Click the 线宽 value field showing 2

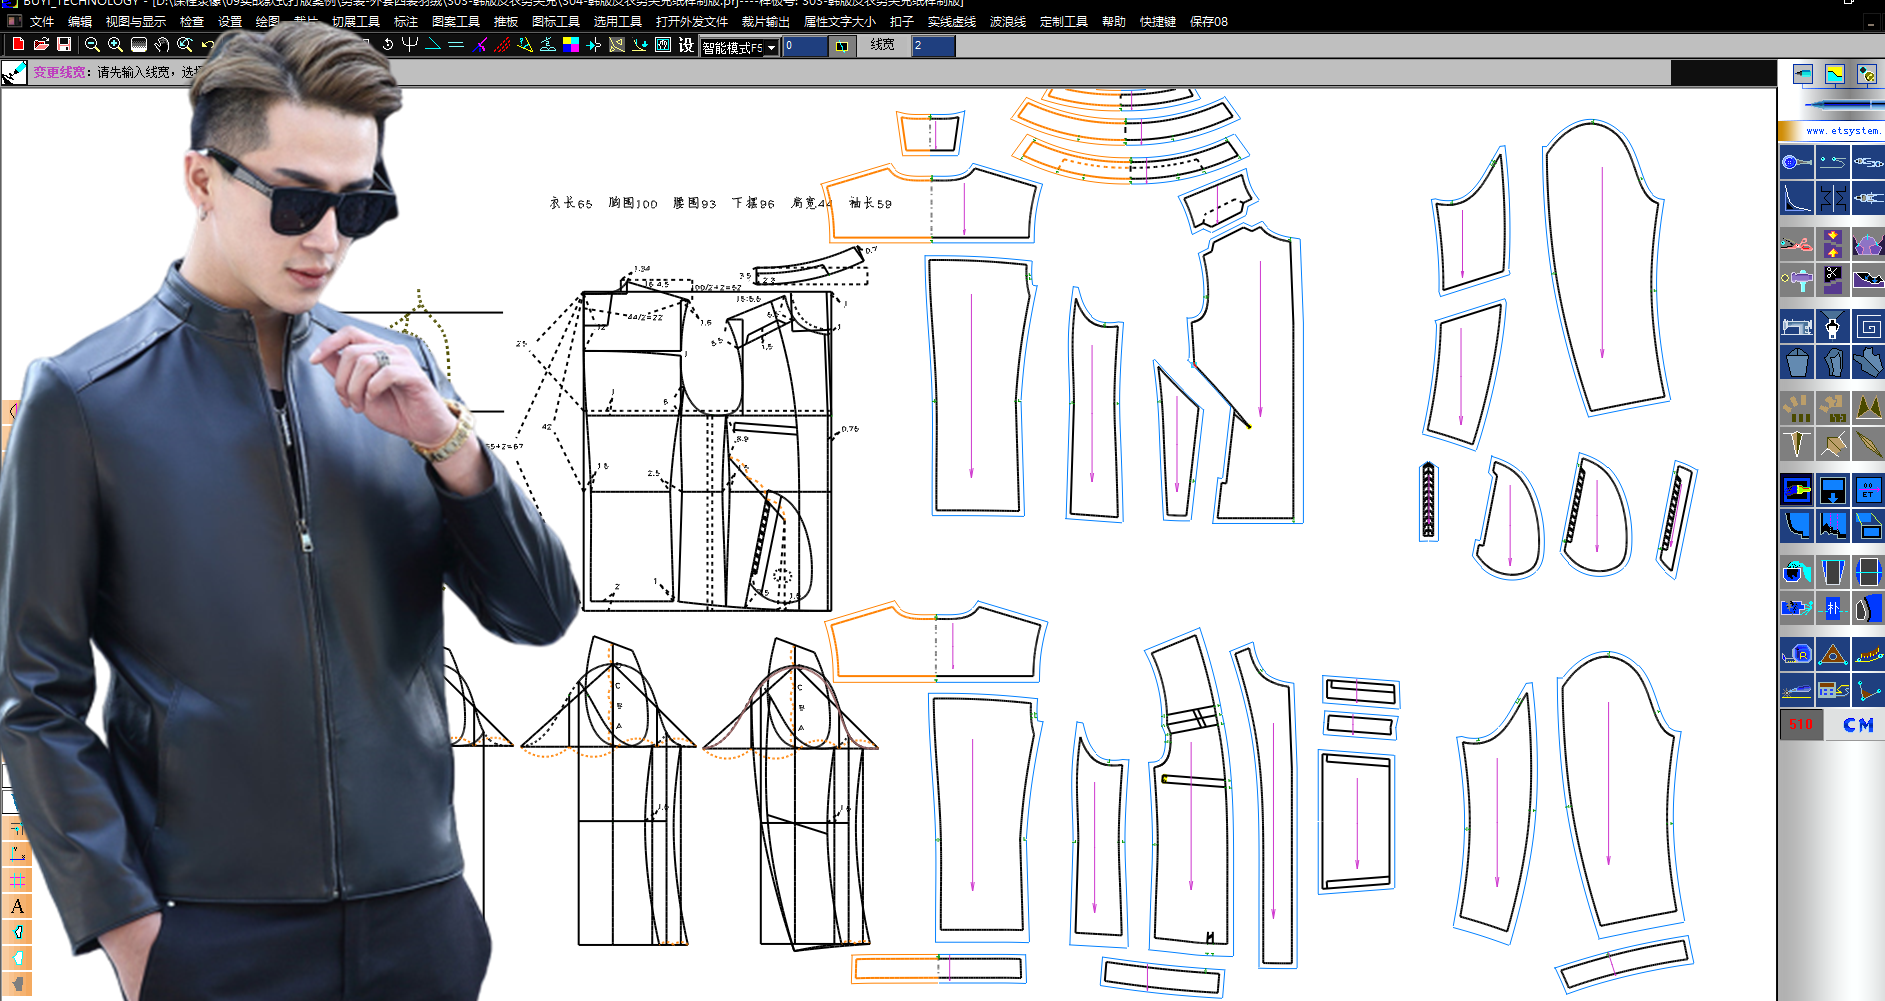click(933, 46)
